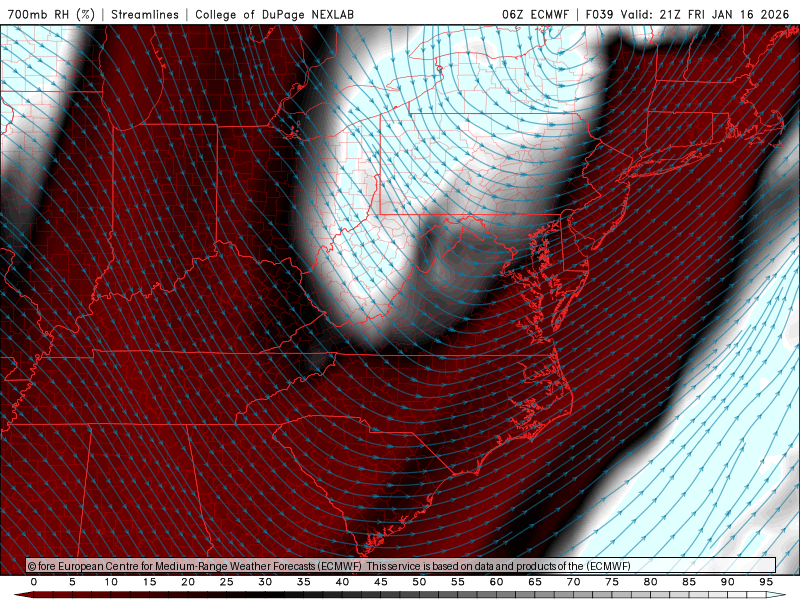Click the "40" value on the color scale
Screen dimensions: 800x600
coord(342,582)
